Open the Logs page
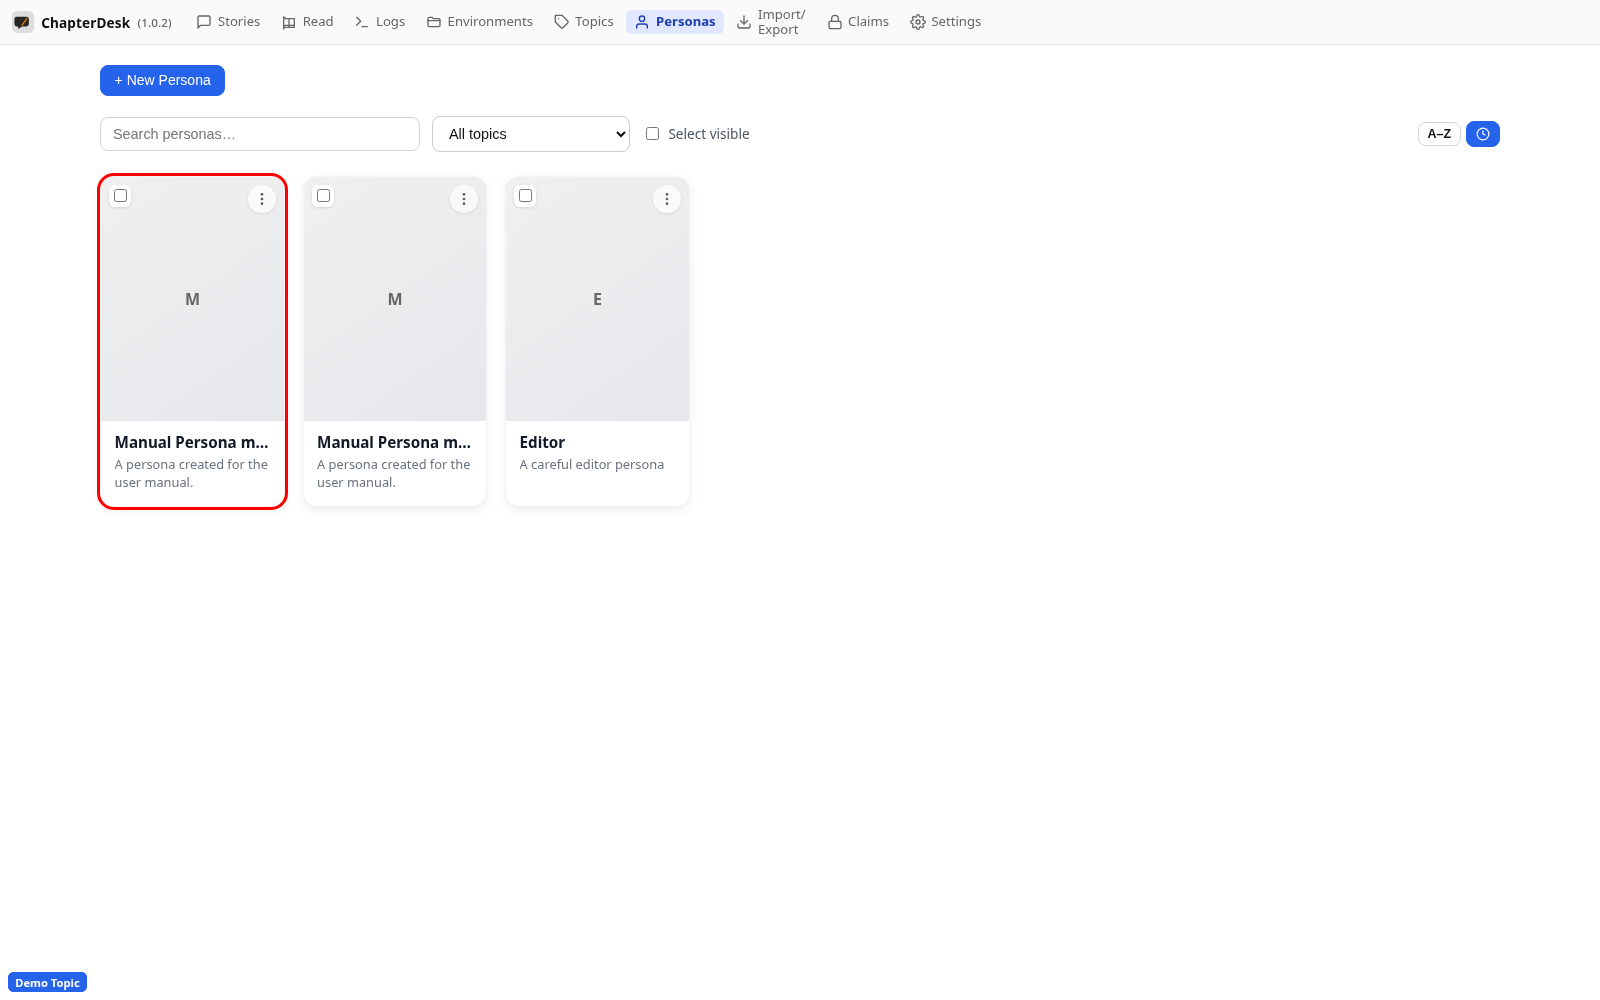 tap(380, 22)
